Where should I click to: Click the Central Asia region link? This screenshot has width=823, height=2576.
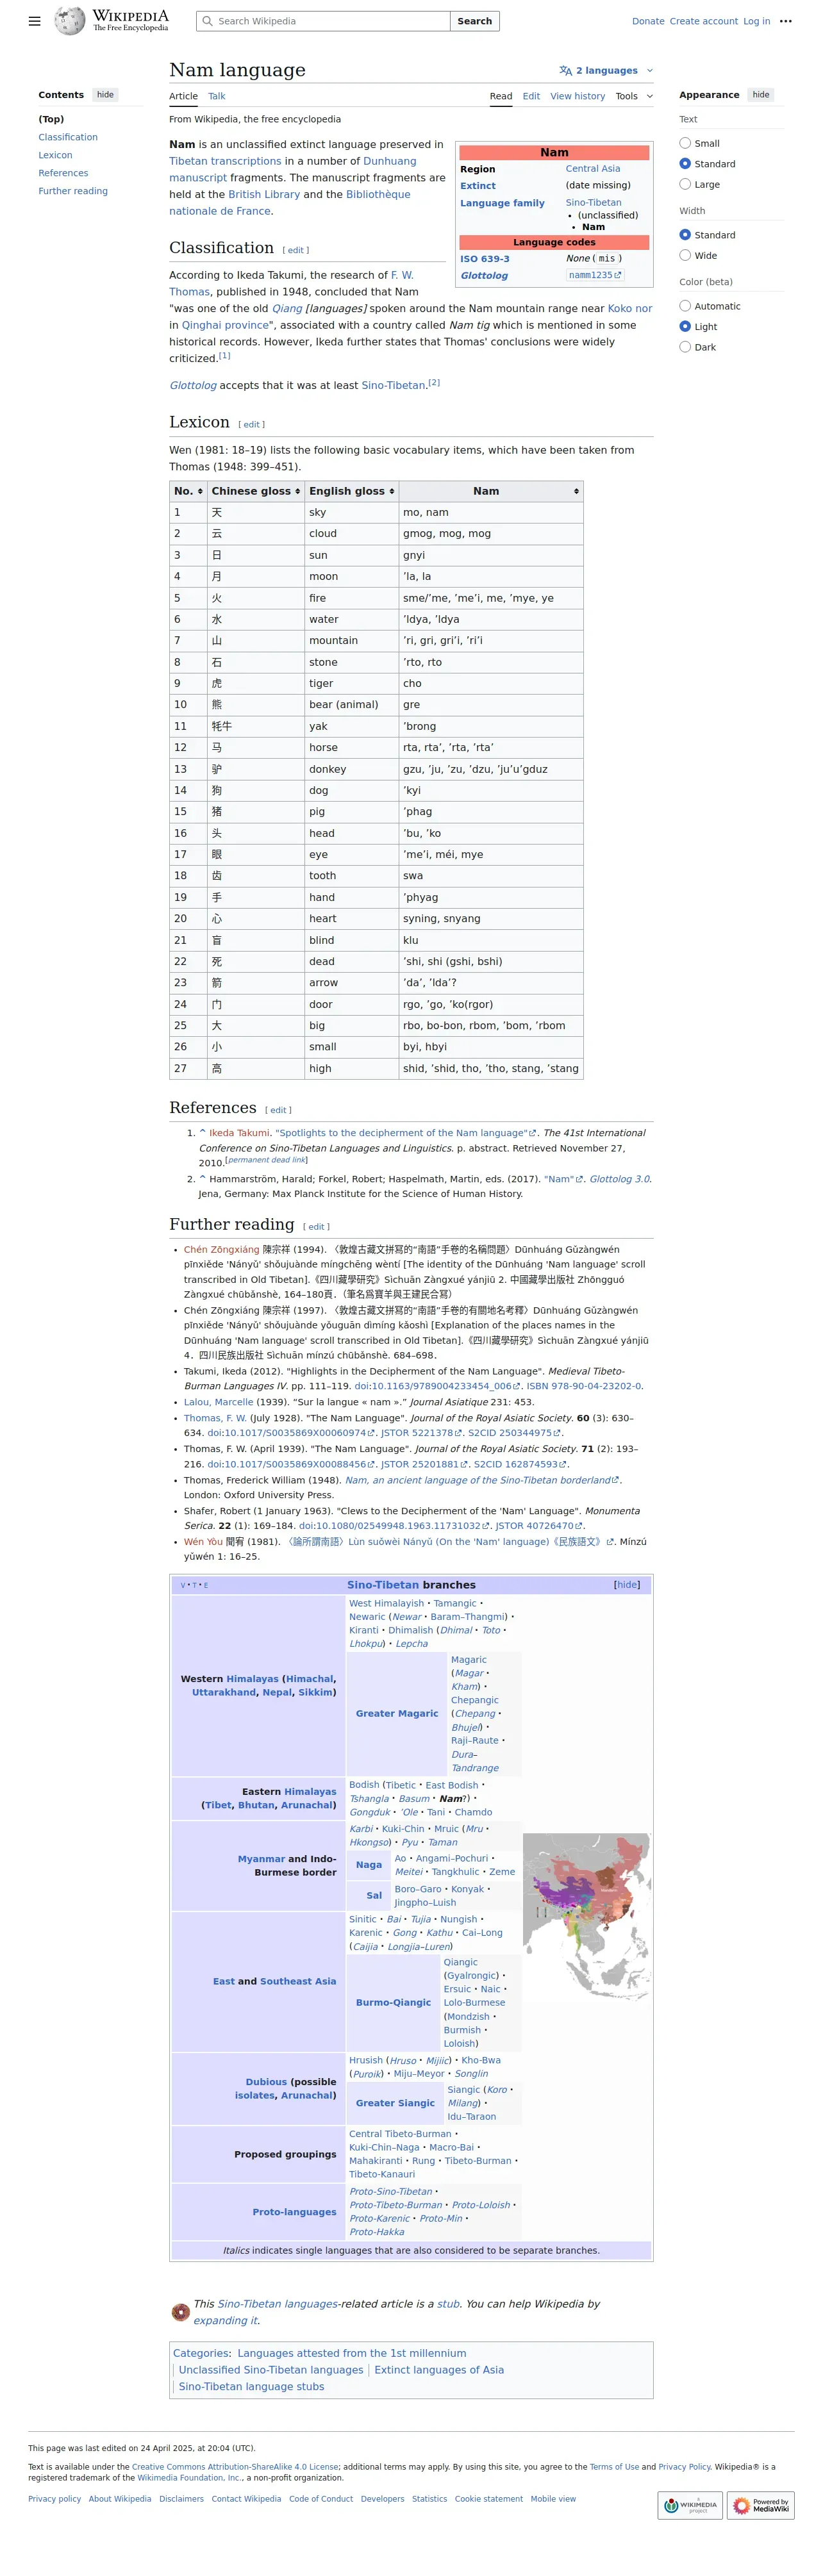(593, 169)
